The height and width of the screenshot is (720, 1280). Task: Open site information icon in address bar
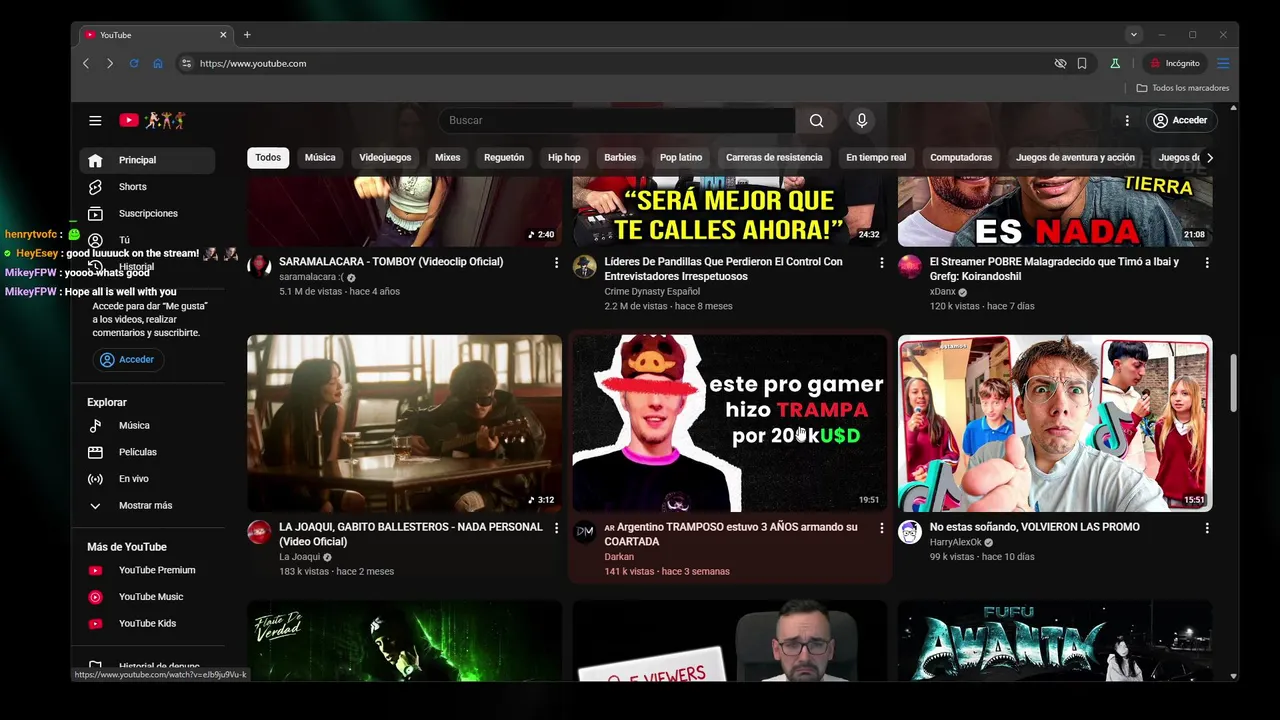coord(185,63)
